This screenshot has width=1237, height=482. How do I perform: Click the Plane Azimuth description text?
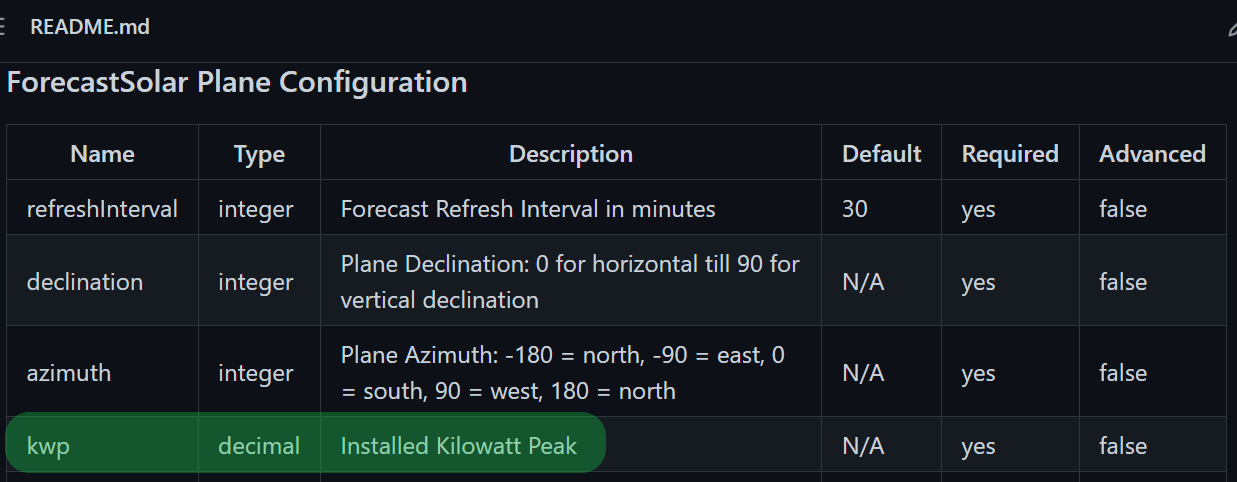pos(564,373)
